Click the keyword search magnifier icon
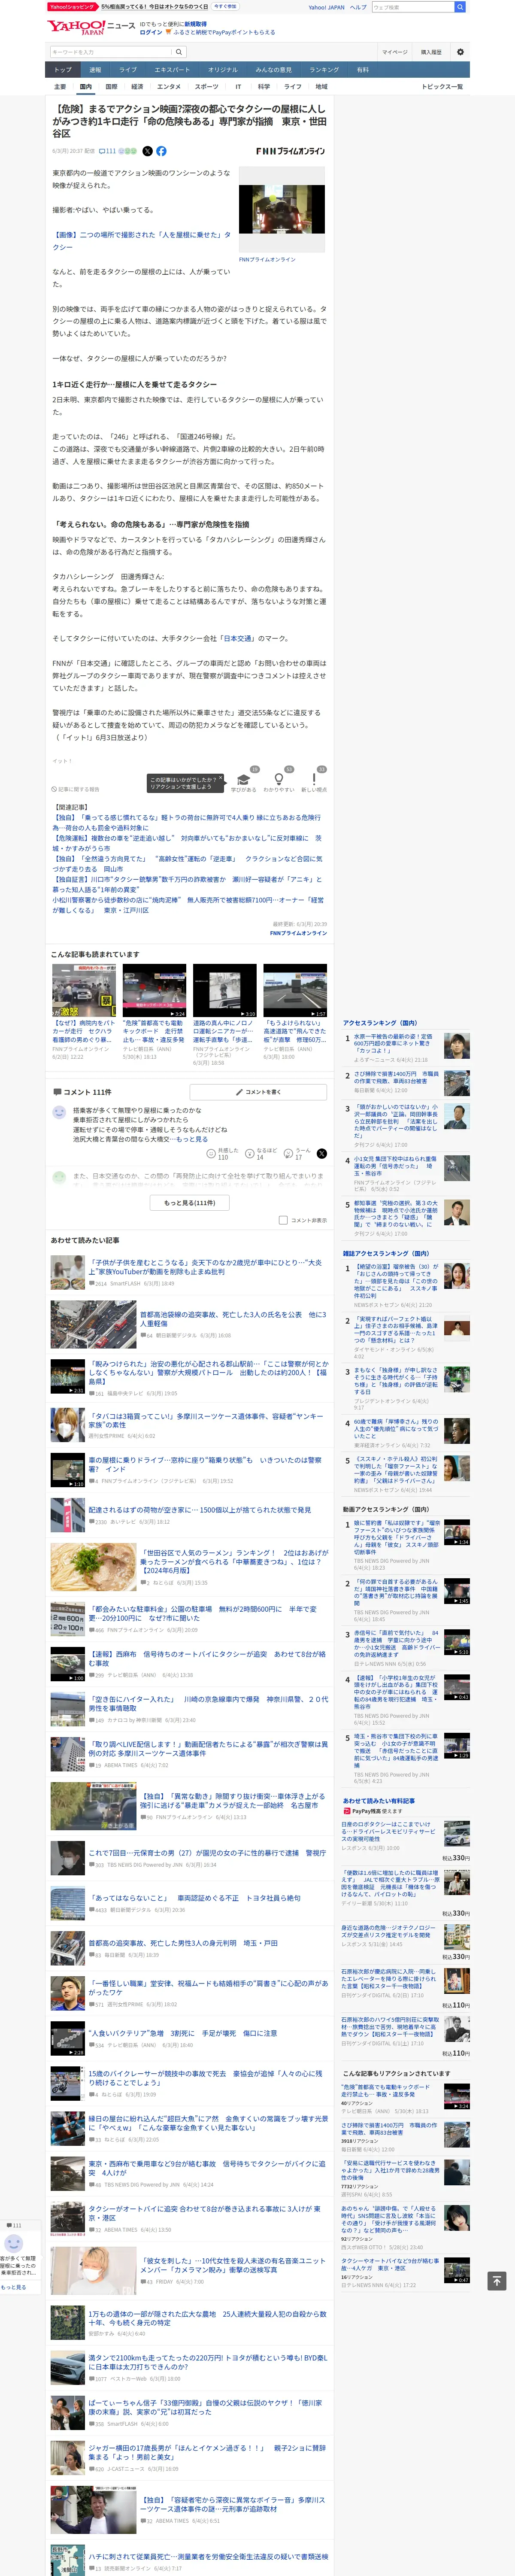This screenshot has width=515, height=2576. [x=179, y=52]
